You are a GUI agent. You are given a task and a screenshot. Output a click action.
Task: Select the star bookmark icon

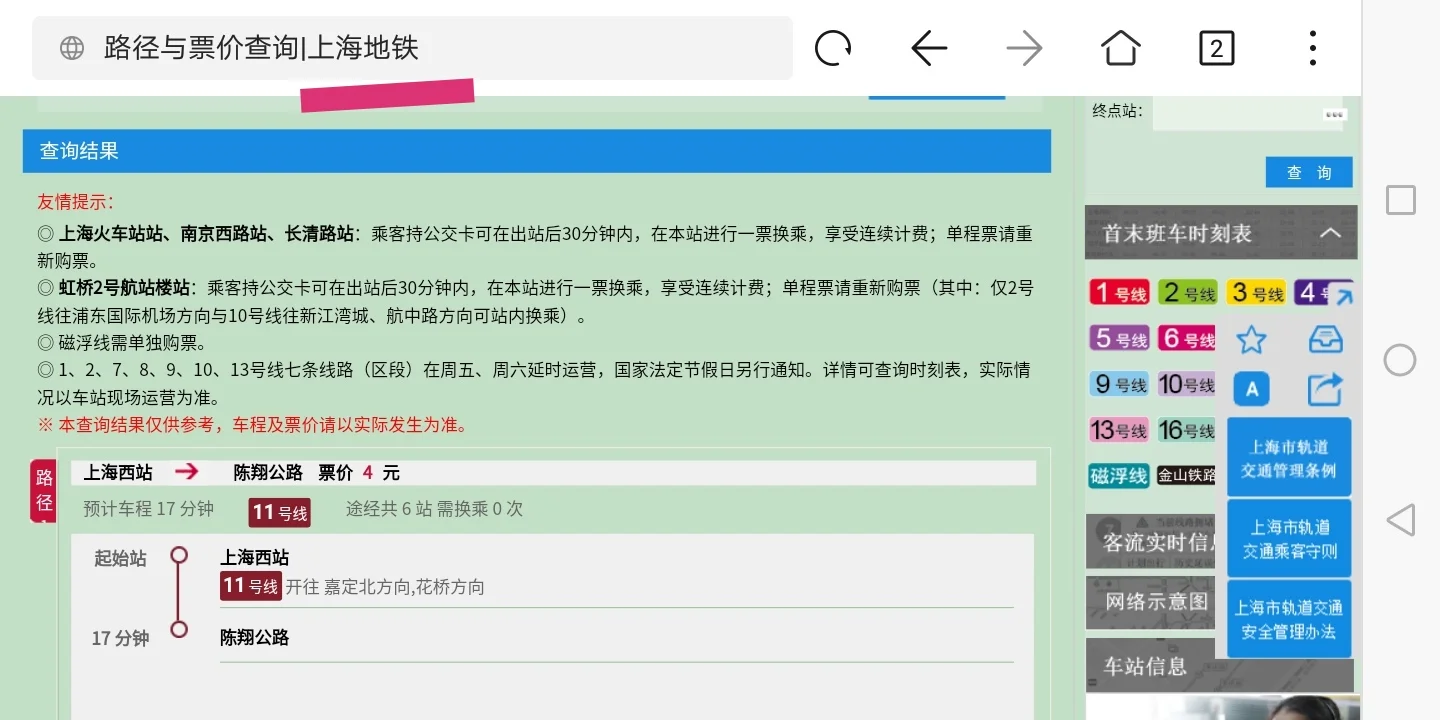tap(1251, 340)
